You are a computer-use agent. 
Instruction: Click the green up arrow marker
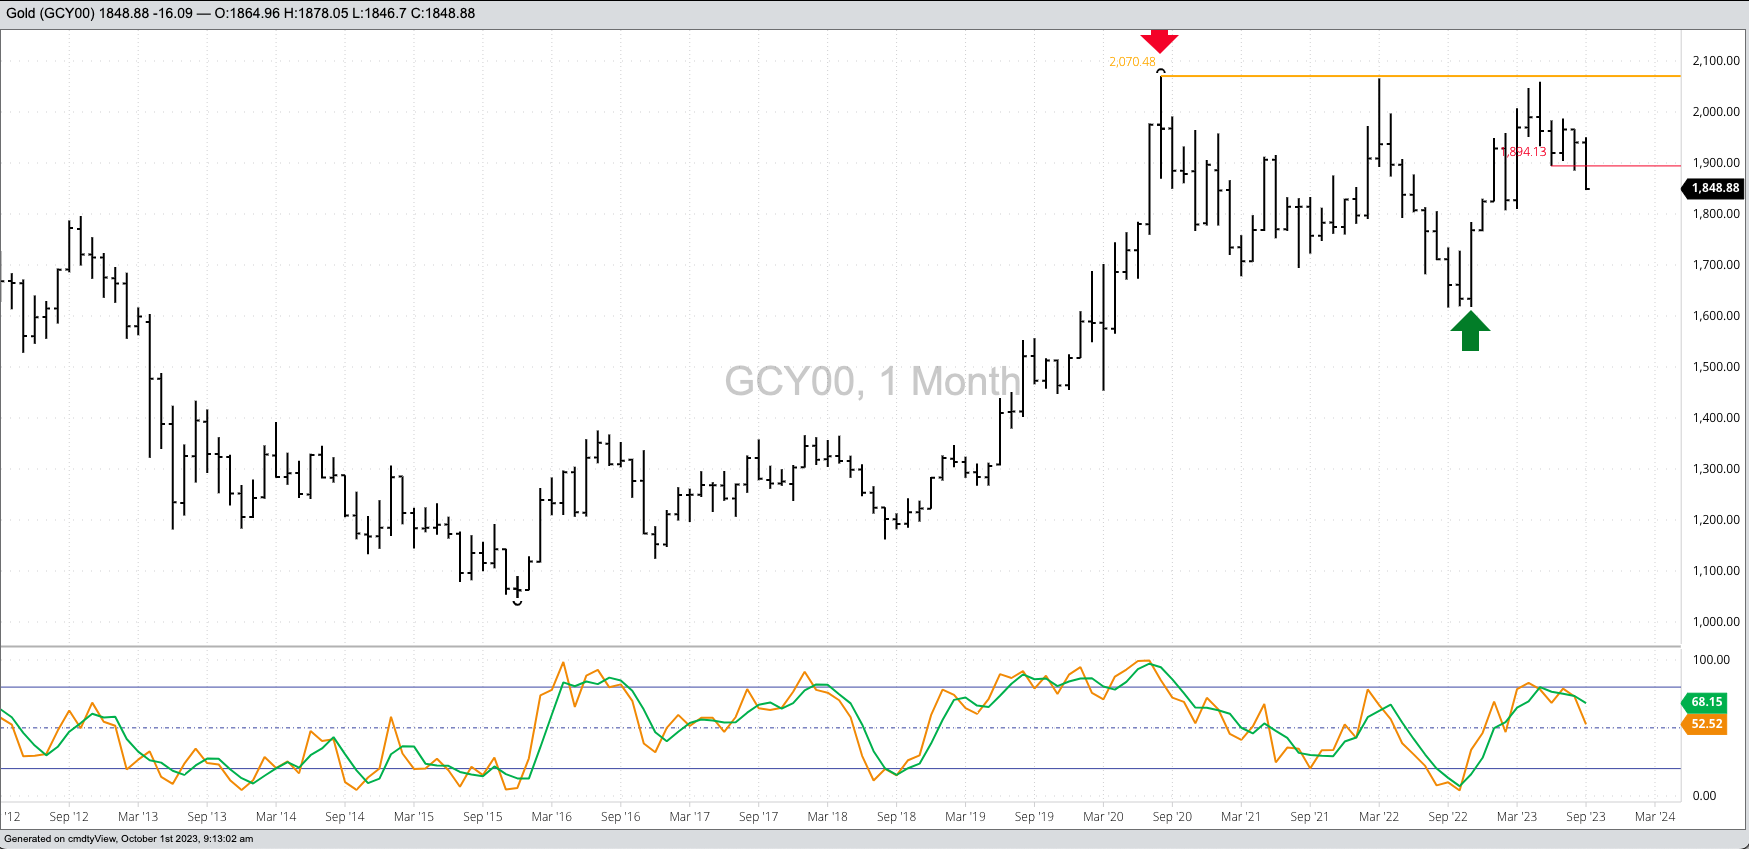point(1470,331)
